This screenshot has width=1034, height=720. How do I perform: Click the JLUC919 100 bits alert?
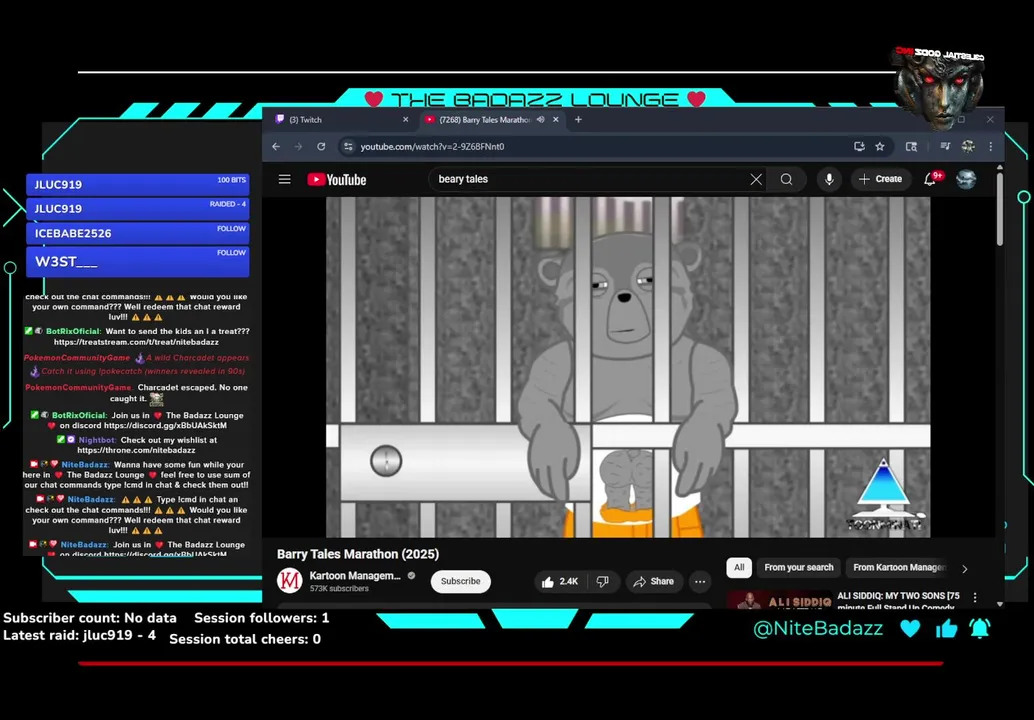[138, 184]
